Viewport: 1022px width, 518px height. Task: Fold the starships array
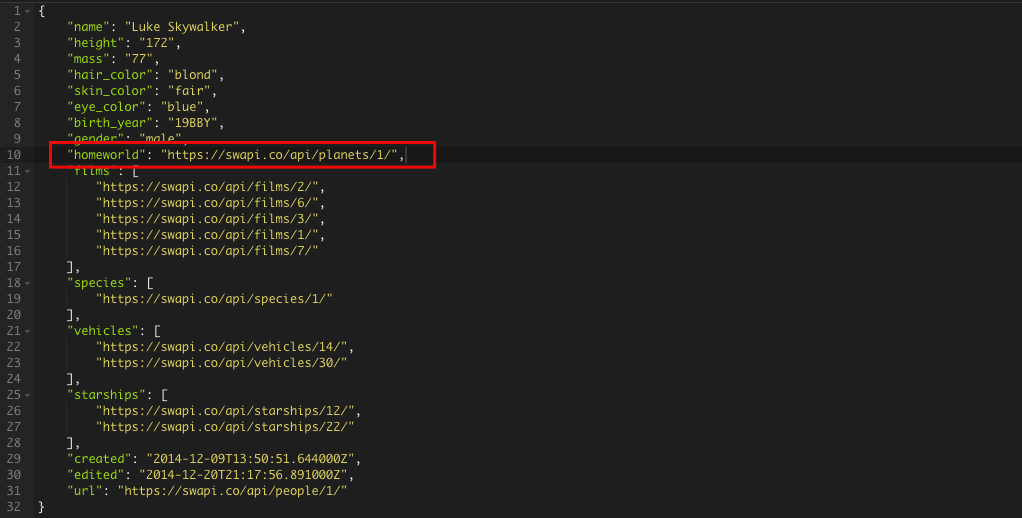coord(27,395)
